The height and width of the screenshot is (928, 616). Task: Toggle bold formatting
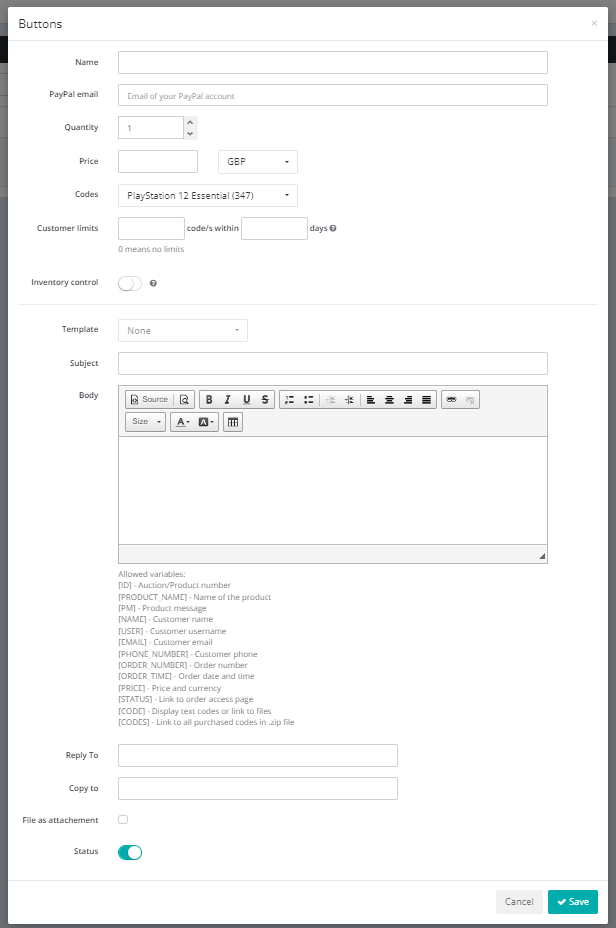click(x=209, y=399)
